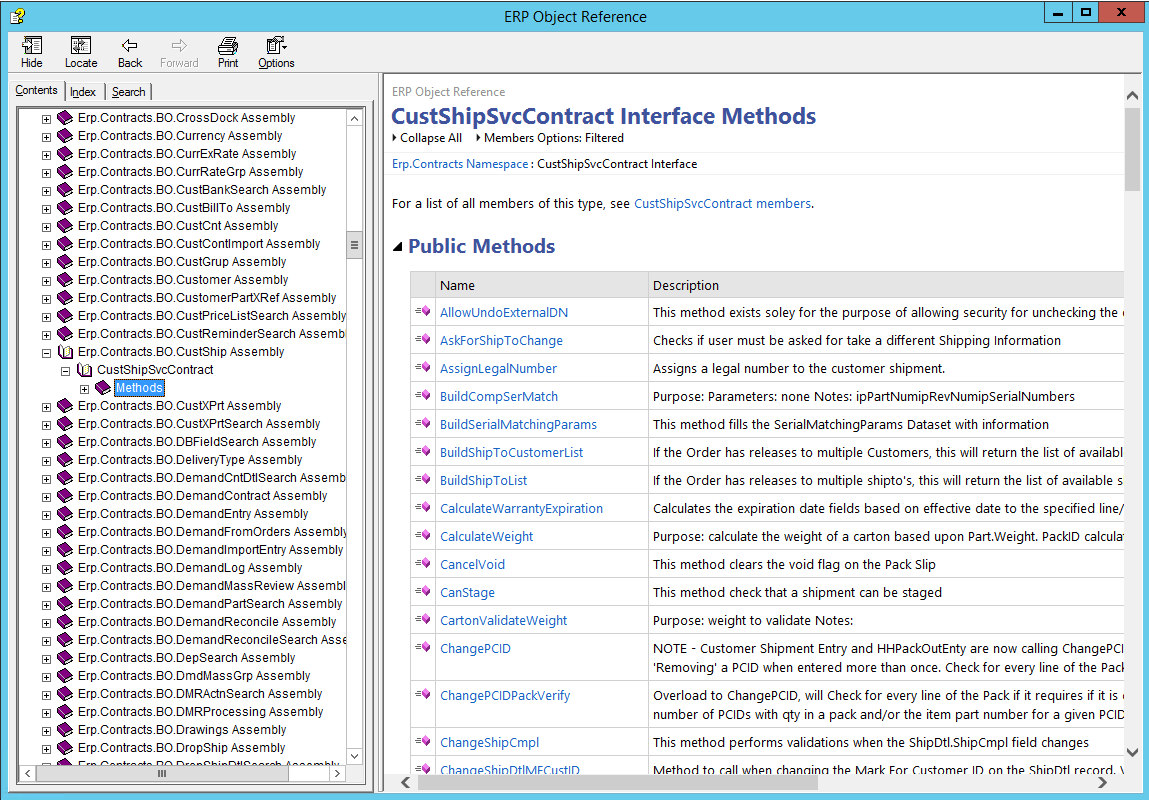
Task: Click the book icon beside Erp.Contracts.BO.Customer Assembly
Action: tap(65, 280)
